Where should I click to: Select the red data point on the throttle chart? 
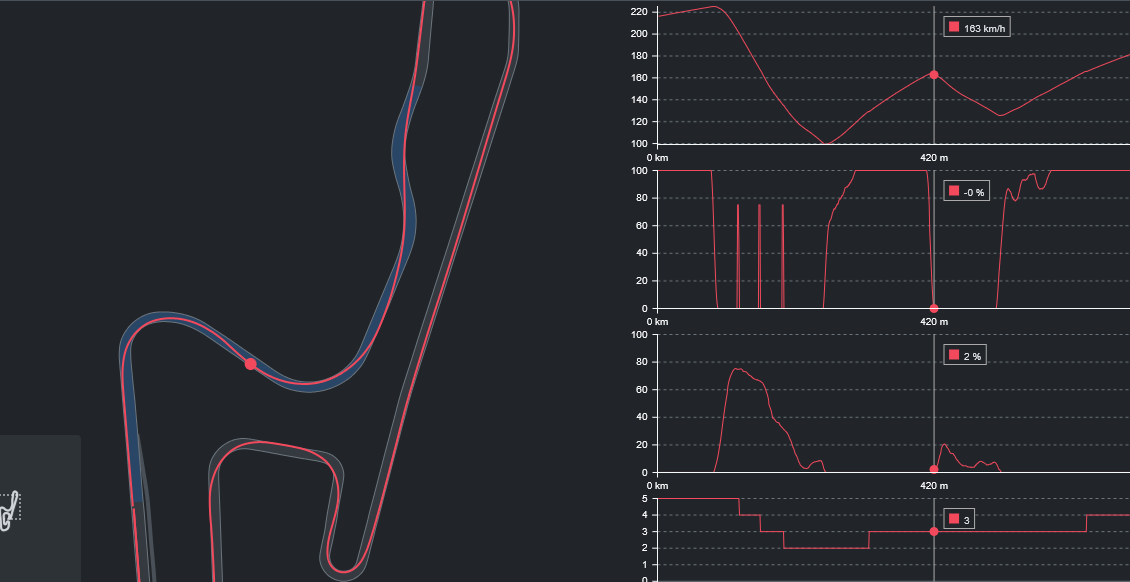pyautogui.click(x=934, y=308)
